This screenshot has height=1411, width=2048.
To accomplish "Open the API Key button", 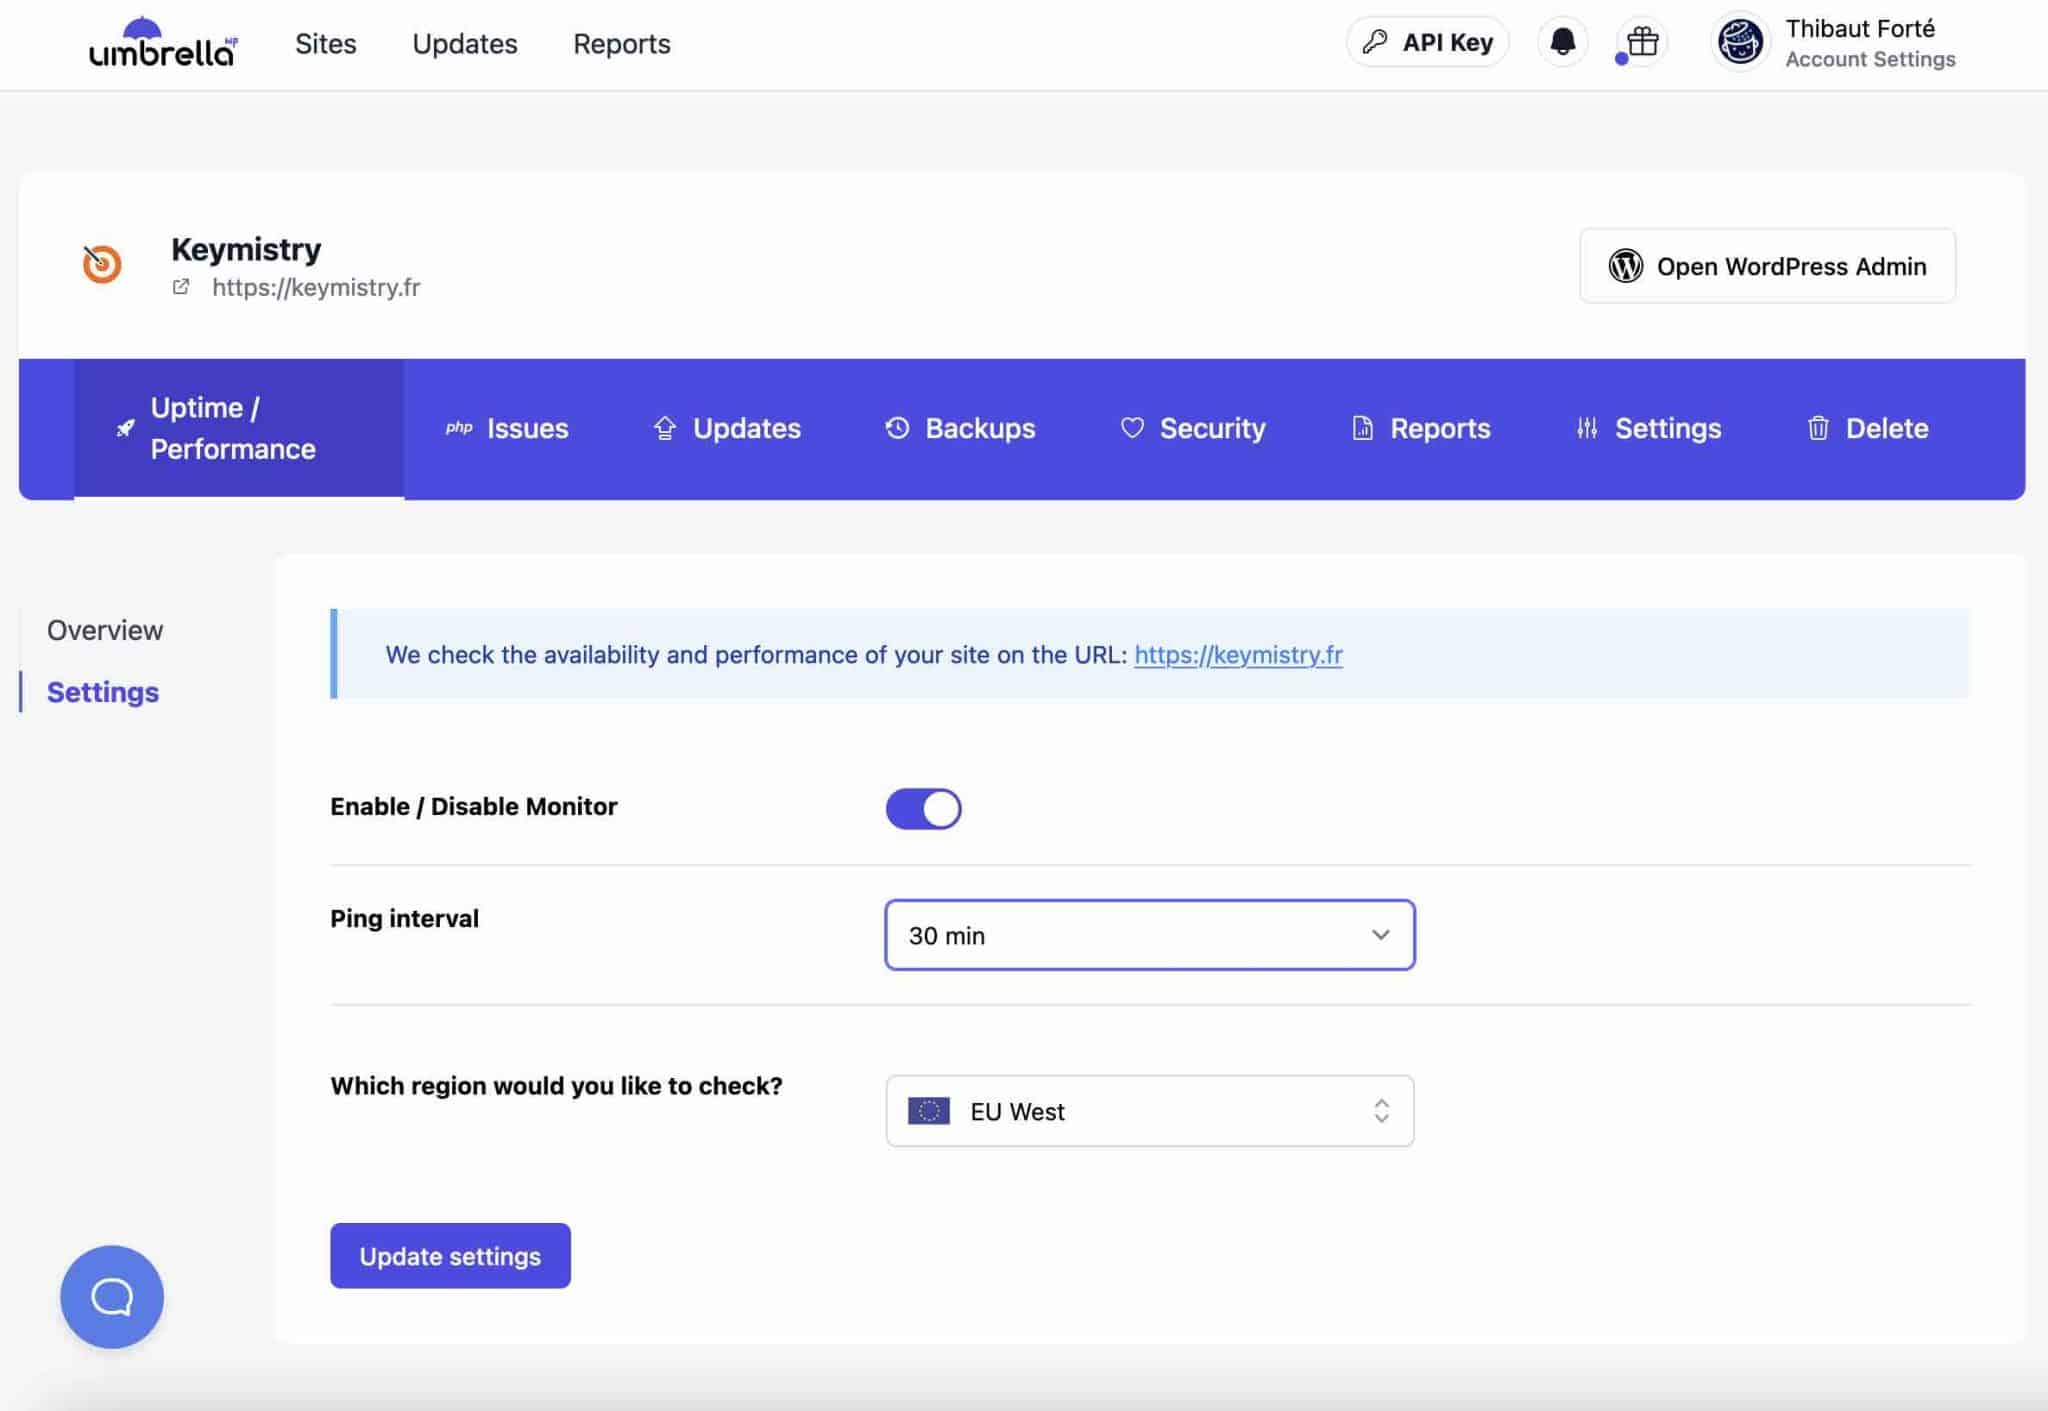I will 1427,43.
